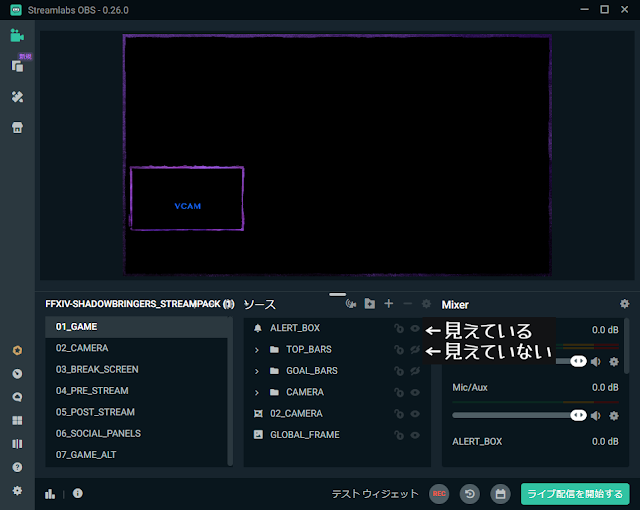Toggle Studio Mode columns icon in sidebar
This screenshot has height=510, width=640.
[17, 444]
